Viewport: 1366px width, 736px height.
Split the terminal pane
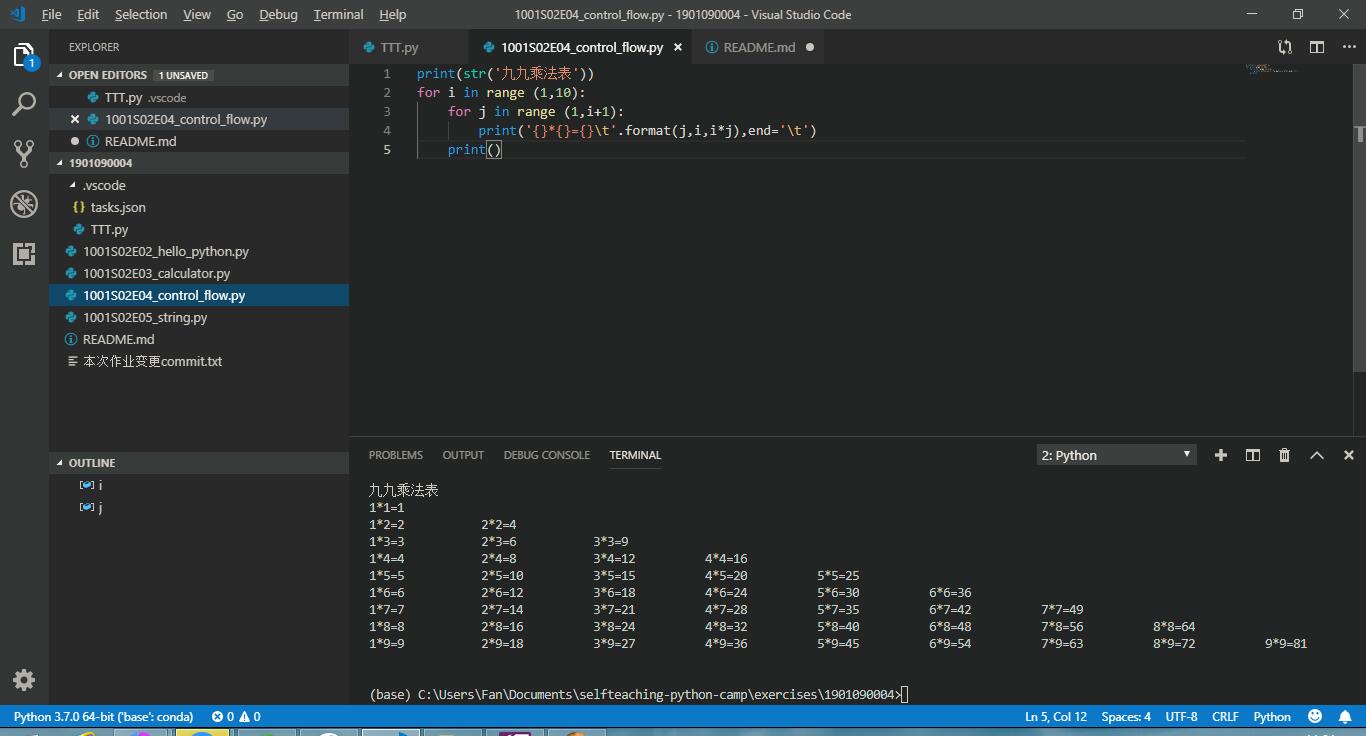coord(1252,455)
